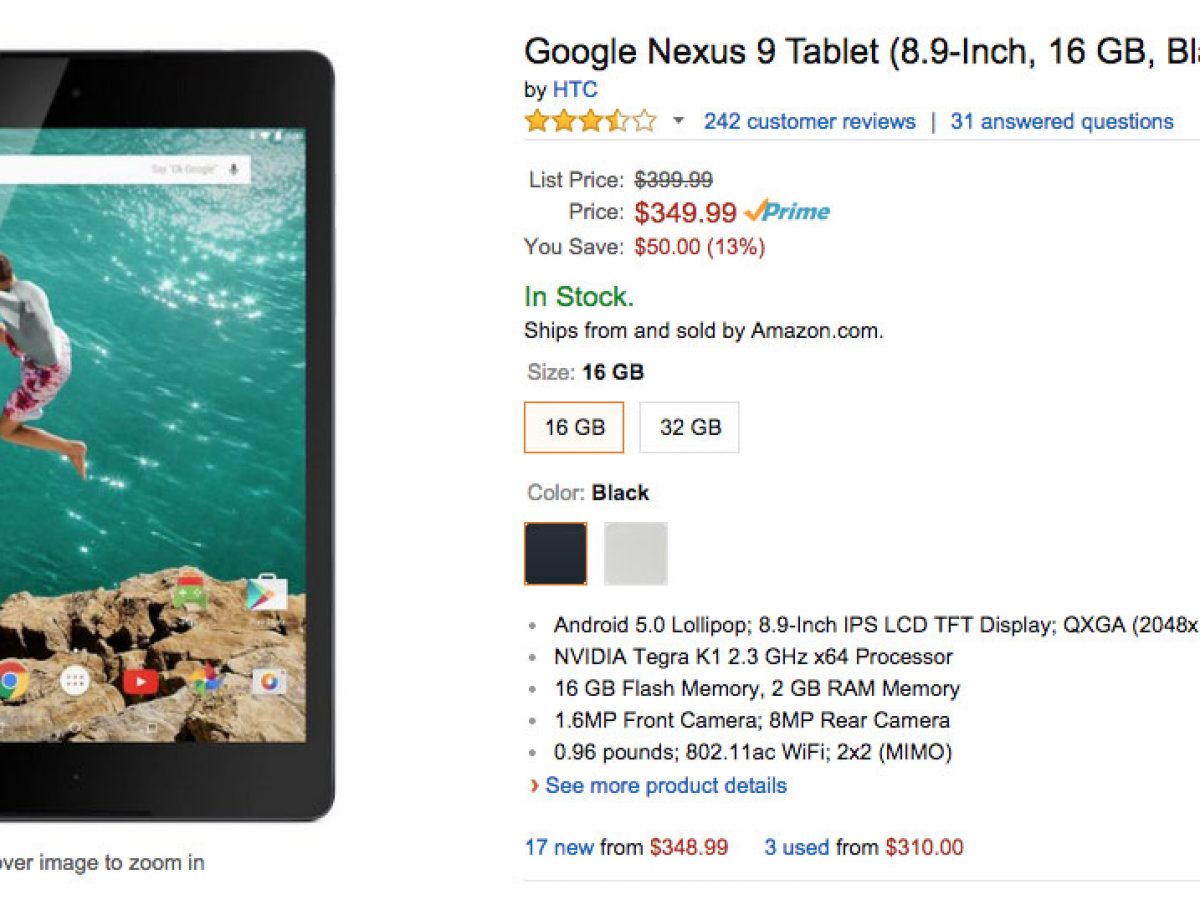The width and height of the screenshot is (1200, 900).
Task: Open the star rating dropdown arrow
Action: pyautogui.click(x=678, y=121)
